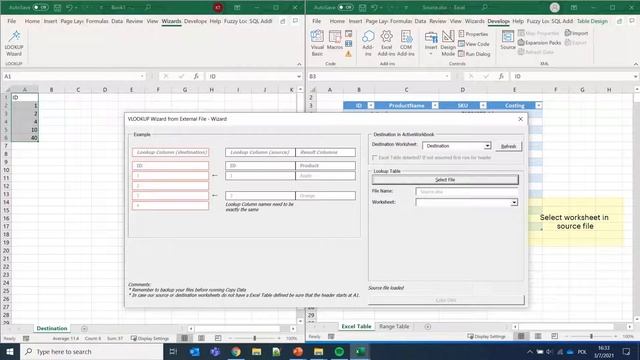This screenshot has width=640, height=360.
Task: Select the Destination sheet tab
Action: click(52, 329)
